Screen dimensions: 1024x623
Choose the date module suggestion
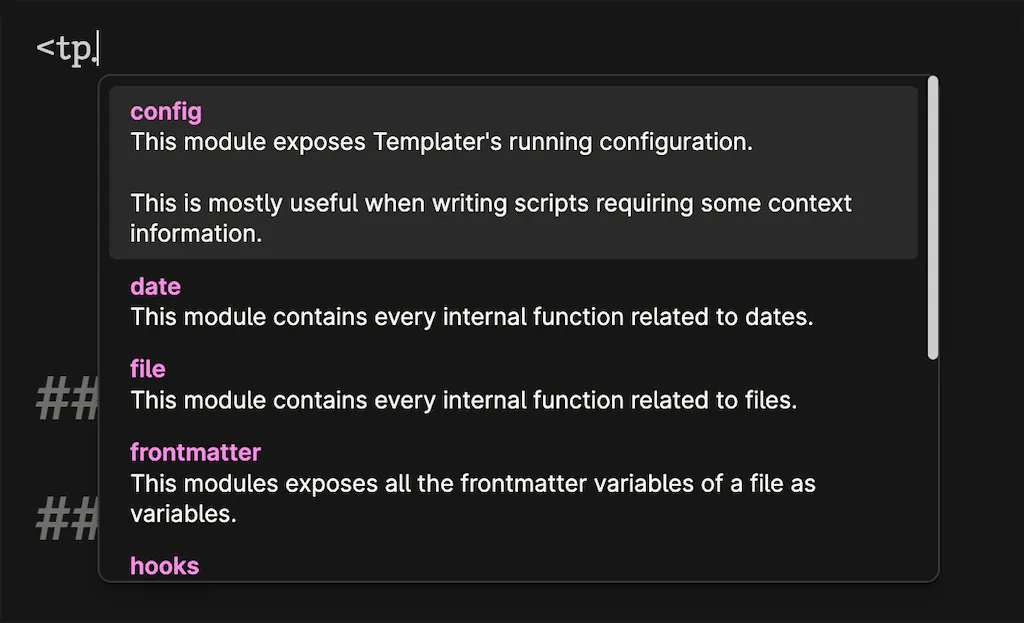[155, 287]
